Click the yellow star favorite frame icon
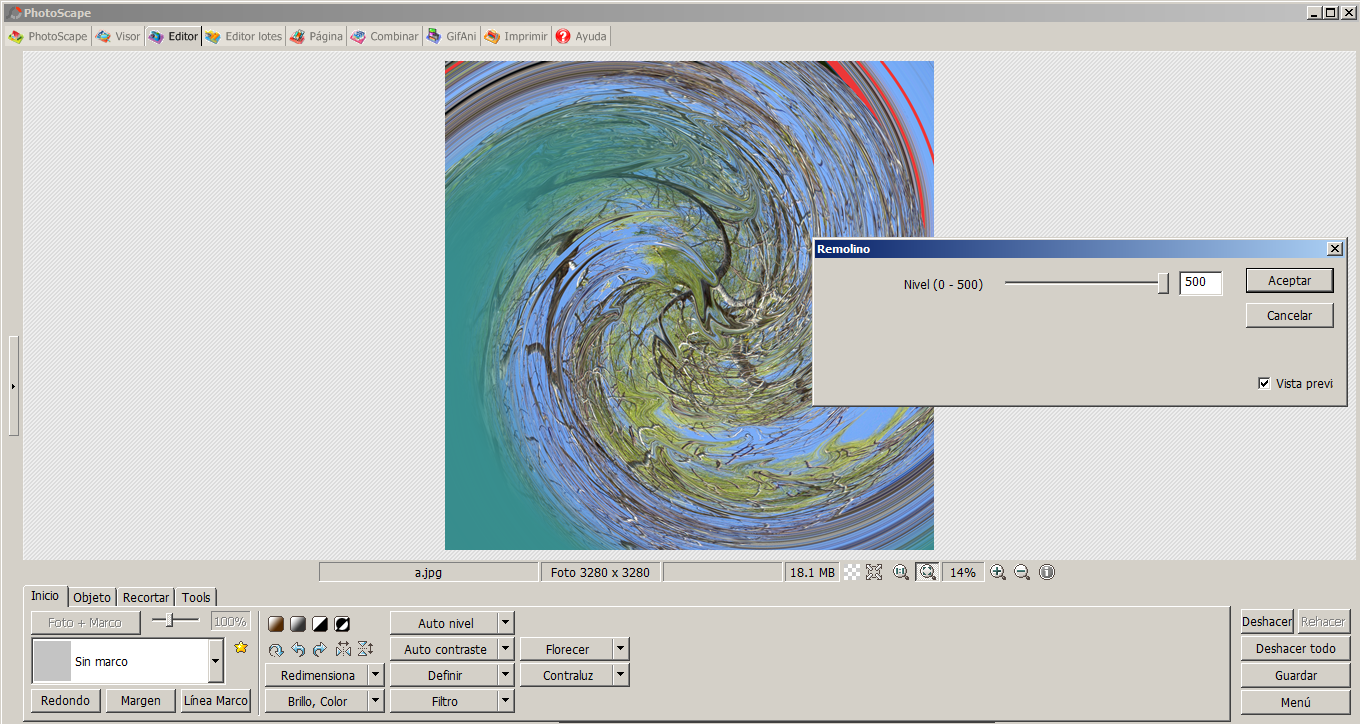 (240, 647)
